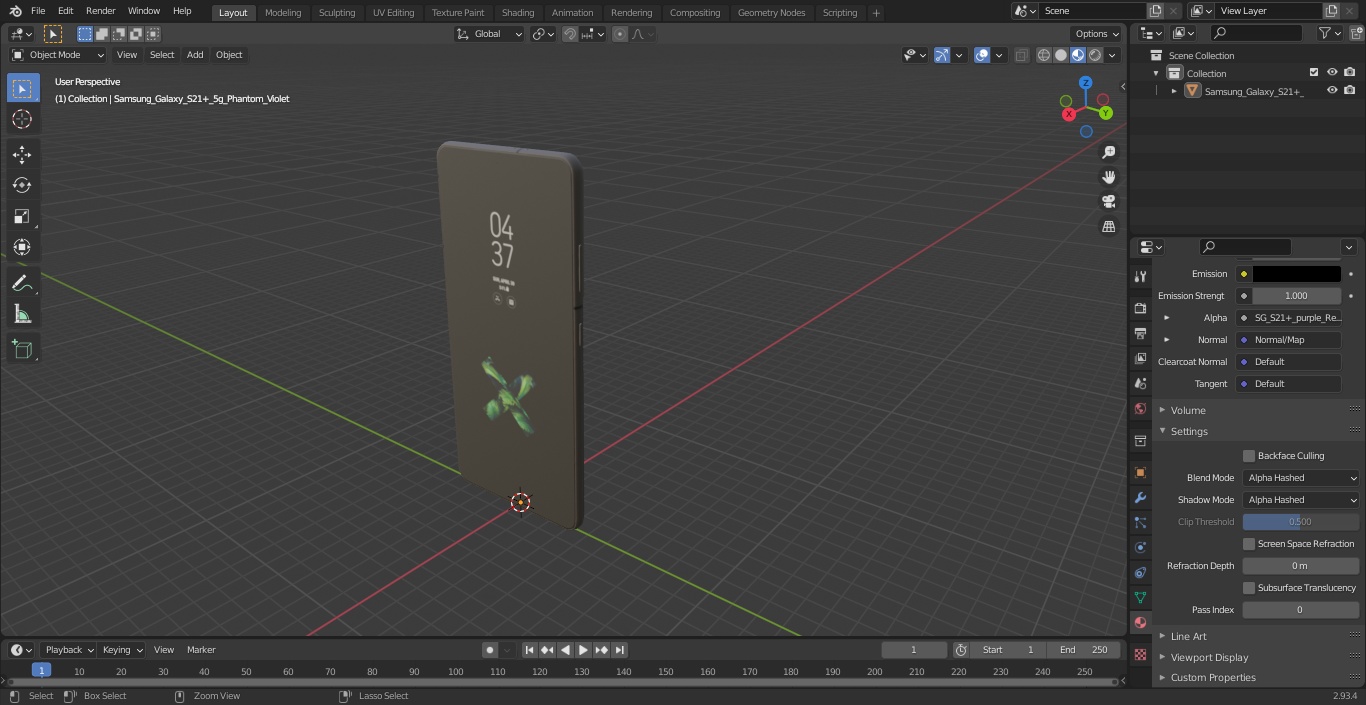
Task: Click the Play animation button
Action: point(583,650)
